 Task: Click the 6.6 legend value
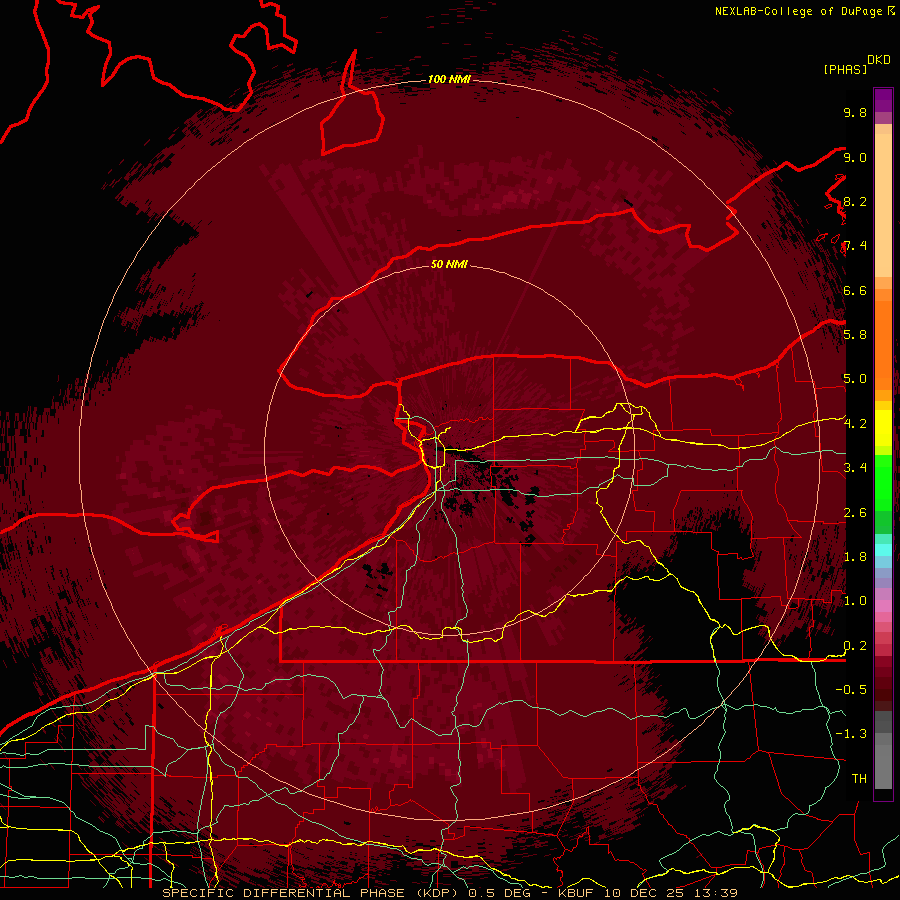tap(855, 290)
